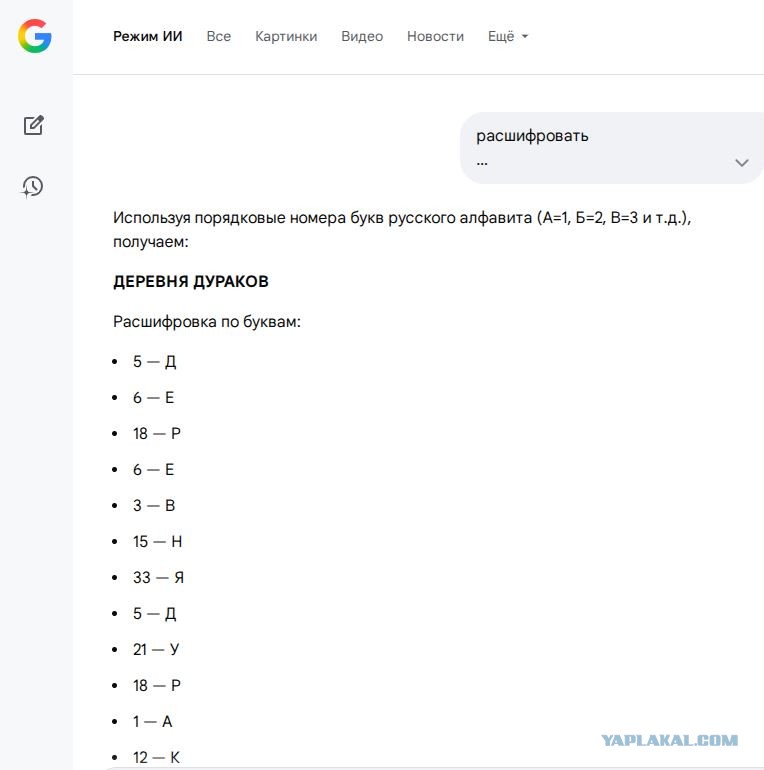Click the list item 21 — У
The image size is (764, 770).
(x=156, y=650)
